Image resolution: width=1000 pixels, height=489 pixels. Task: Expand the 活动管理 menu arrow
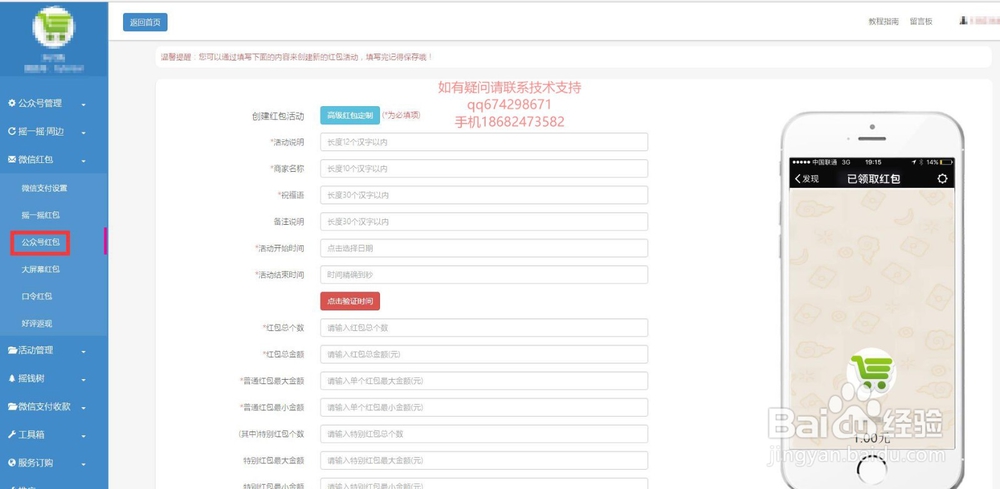[84, 351]
